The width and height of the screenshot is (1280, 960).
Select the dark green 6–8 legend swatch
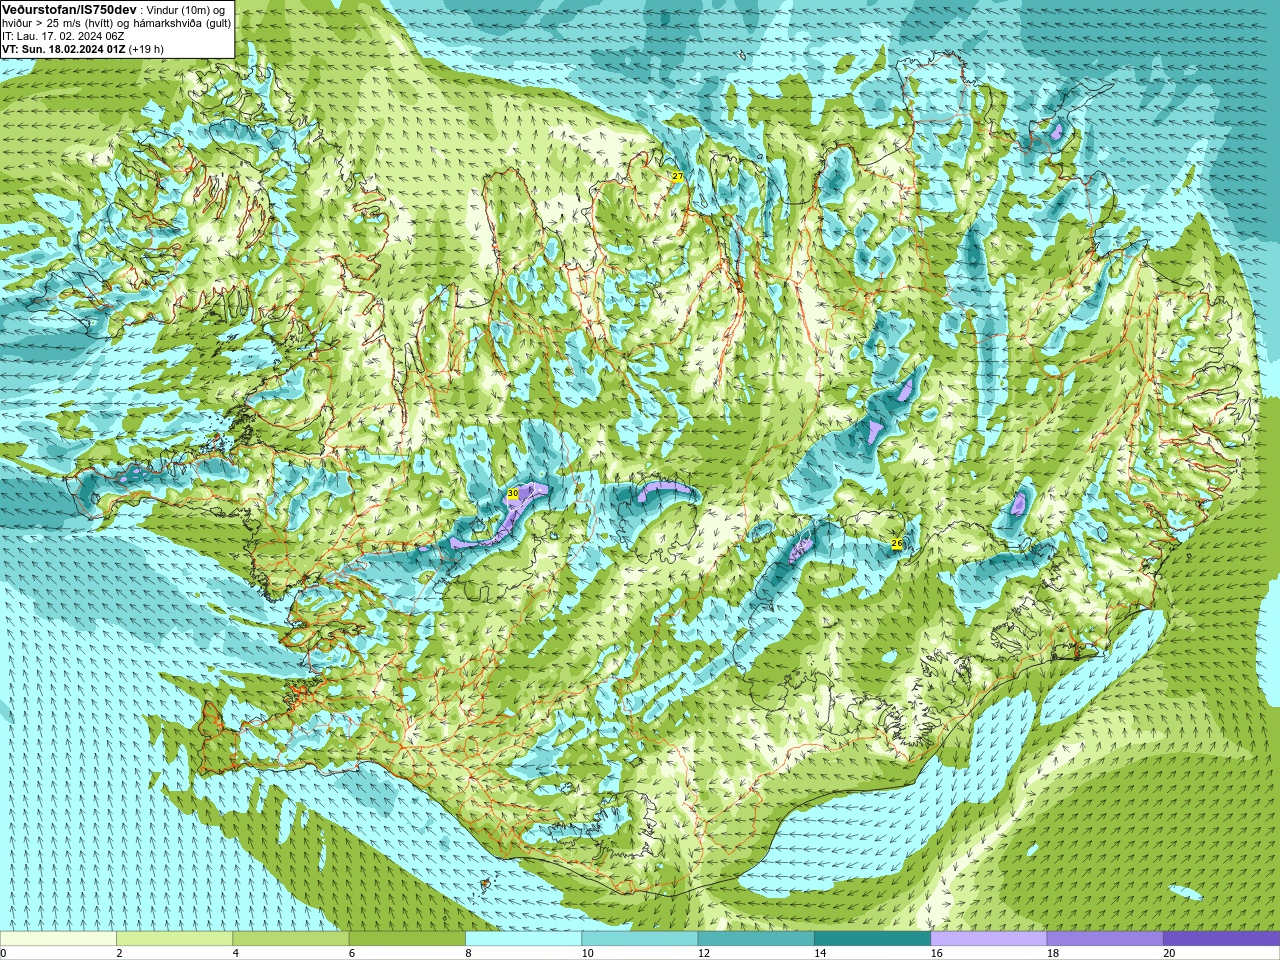[407, 939]
